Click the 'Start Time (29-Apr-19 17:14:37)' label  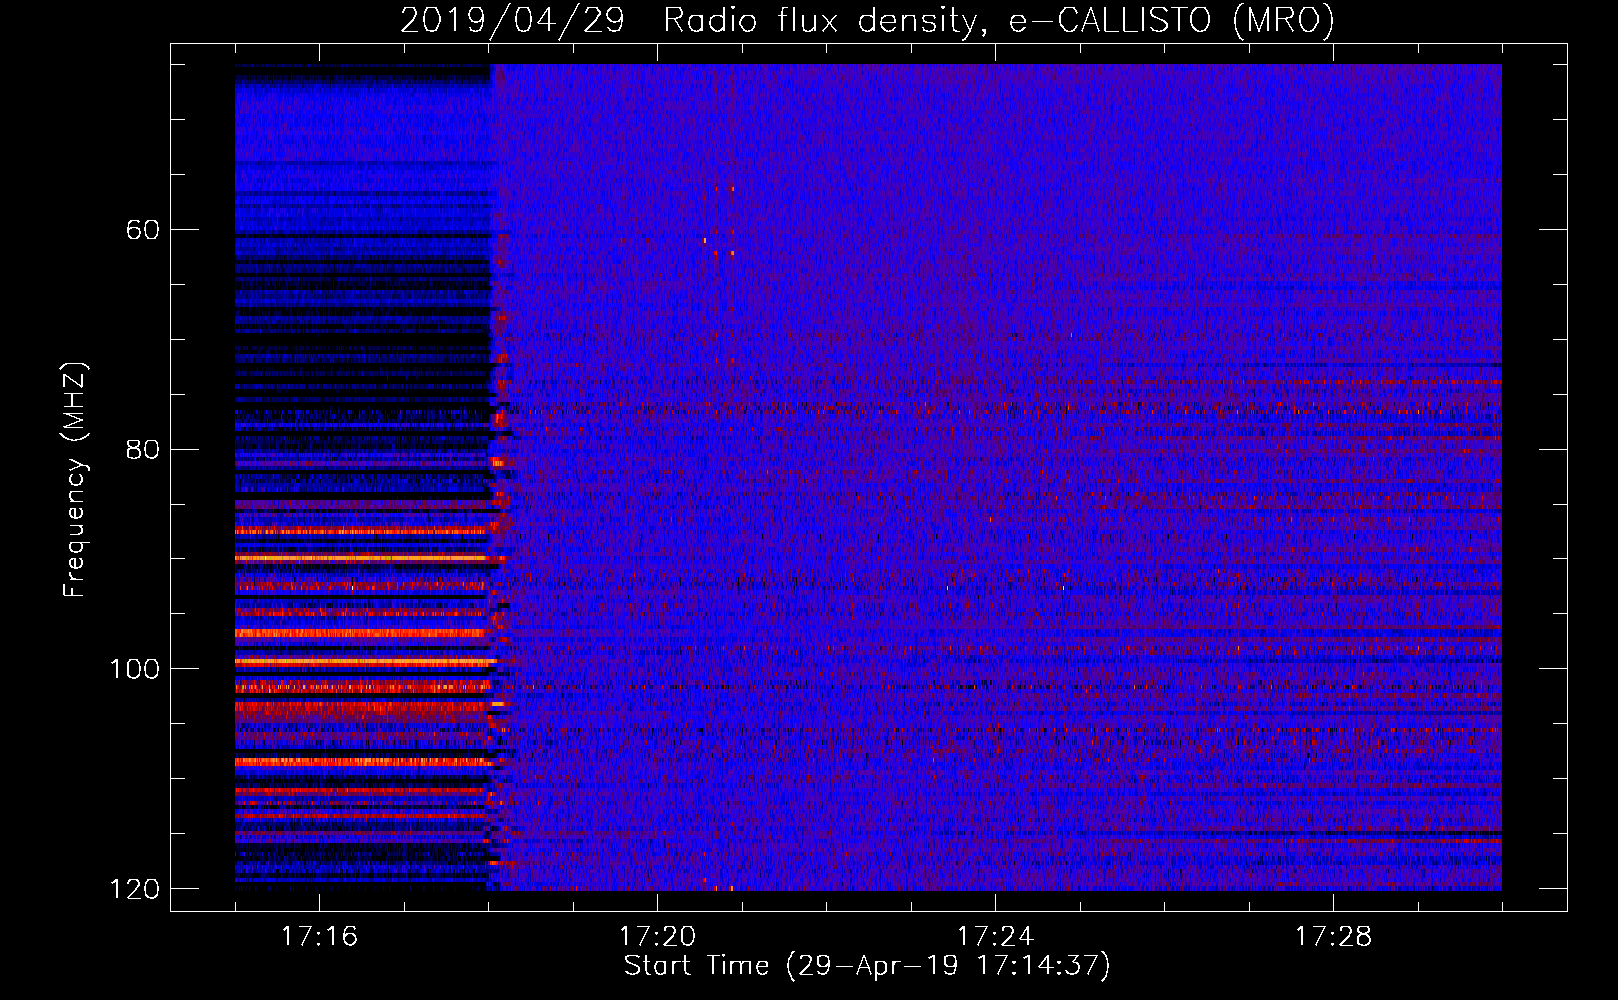pyautogui.click(x=867, y=966)
